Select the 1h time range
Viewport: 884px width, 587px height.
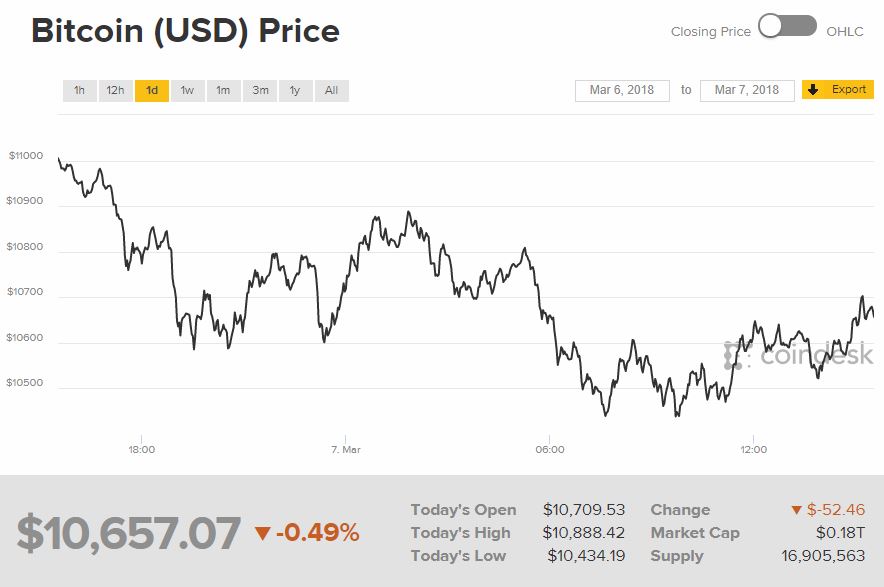click(x=79, y=91)
